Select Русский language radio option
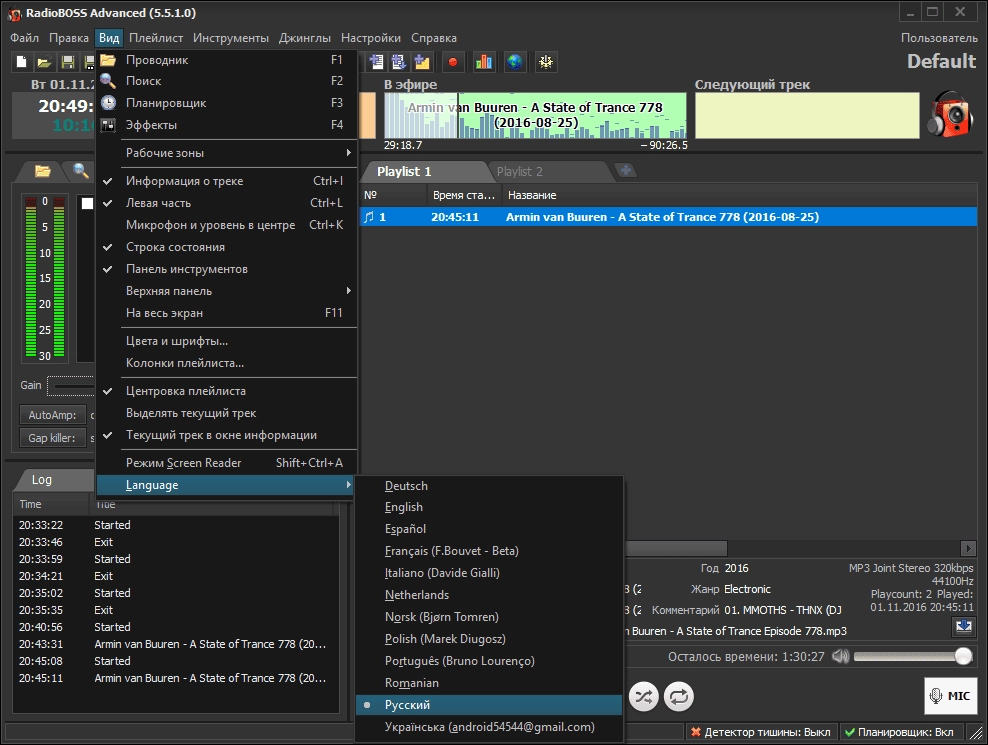 coord(489,705)
